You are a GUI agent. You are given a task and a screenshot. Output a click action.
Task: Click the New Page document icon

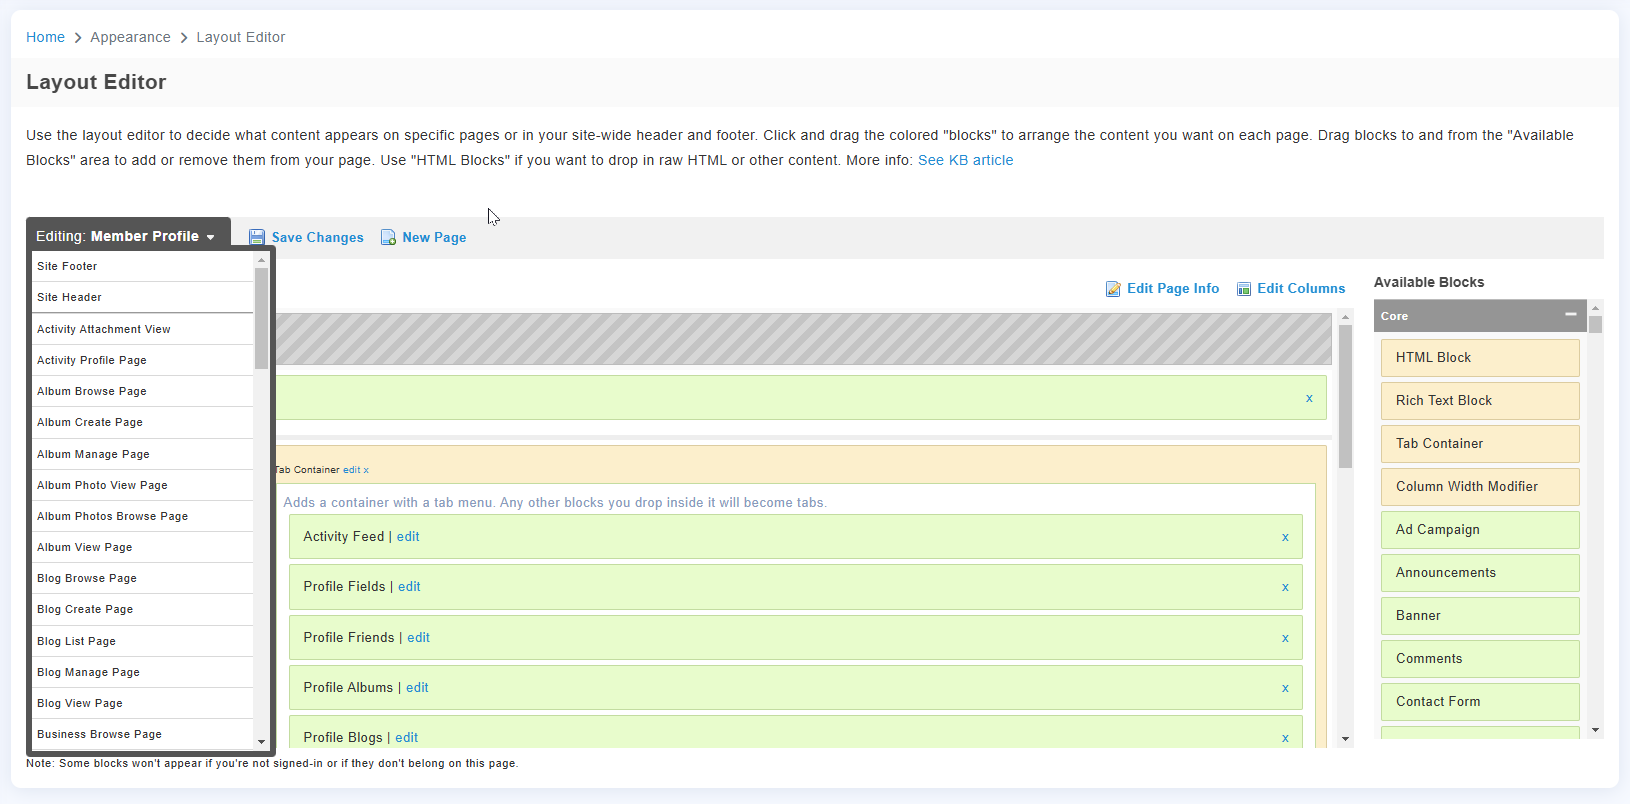click(x=388, y=237)
